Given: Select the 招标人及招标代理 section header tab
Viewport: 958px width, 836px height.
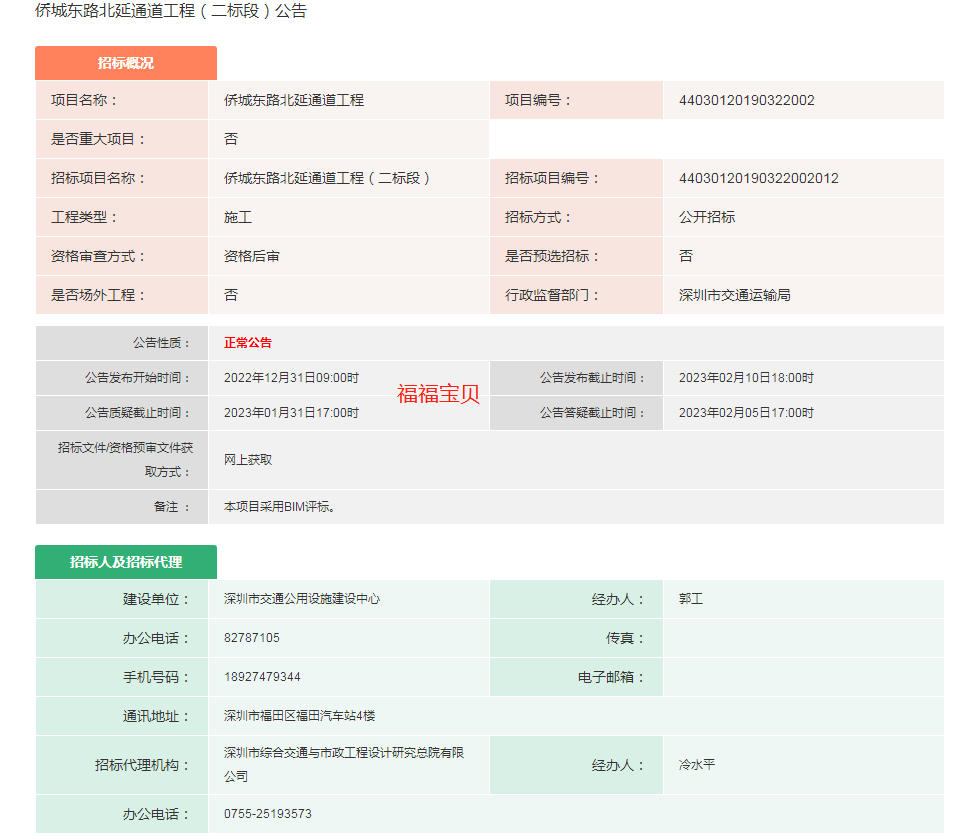Looking at the screenshot, I should coord(126,562).
